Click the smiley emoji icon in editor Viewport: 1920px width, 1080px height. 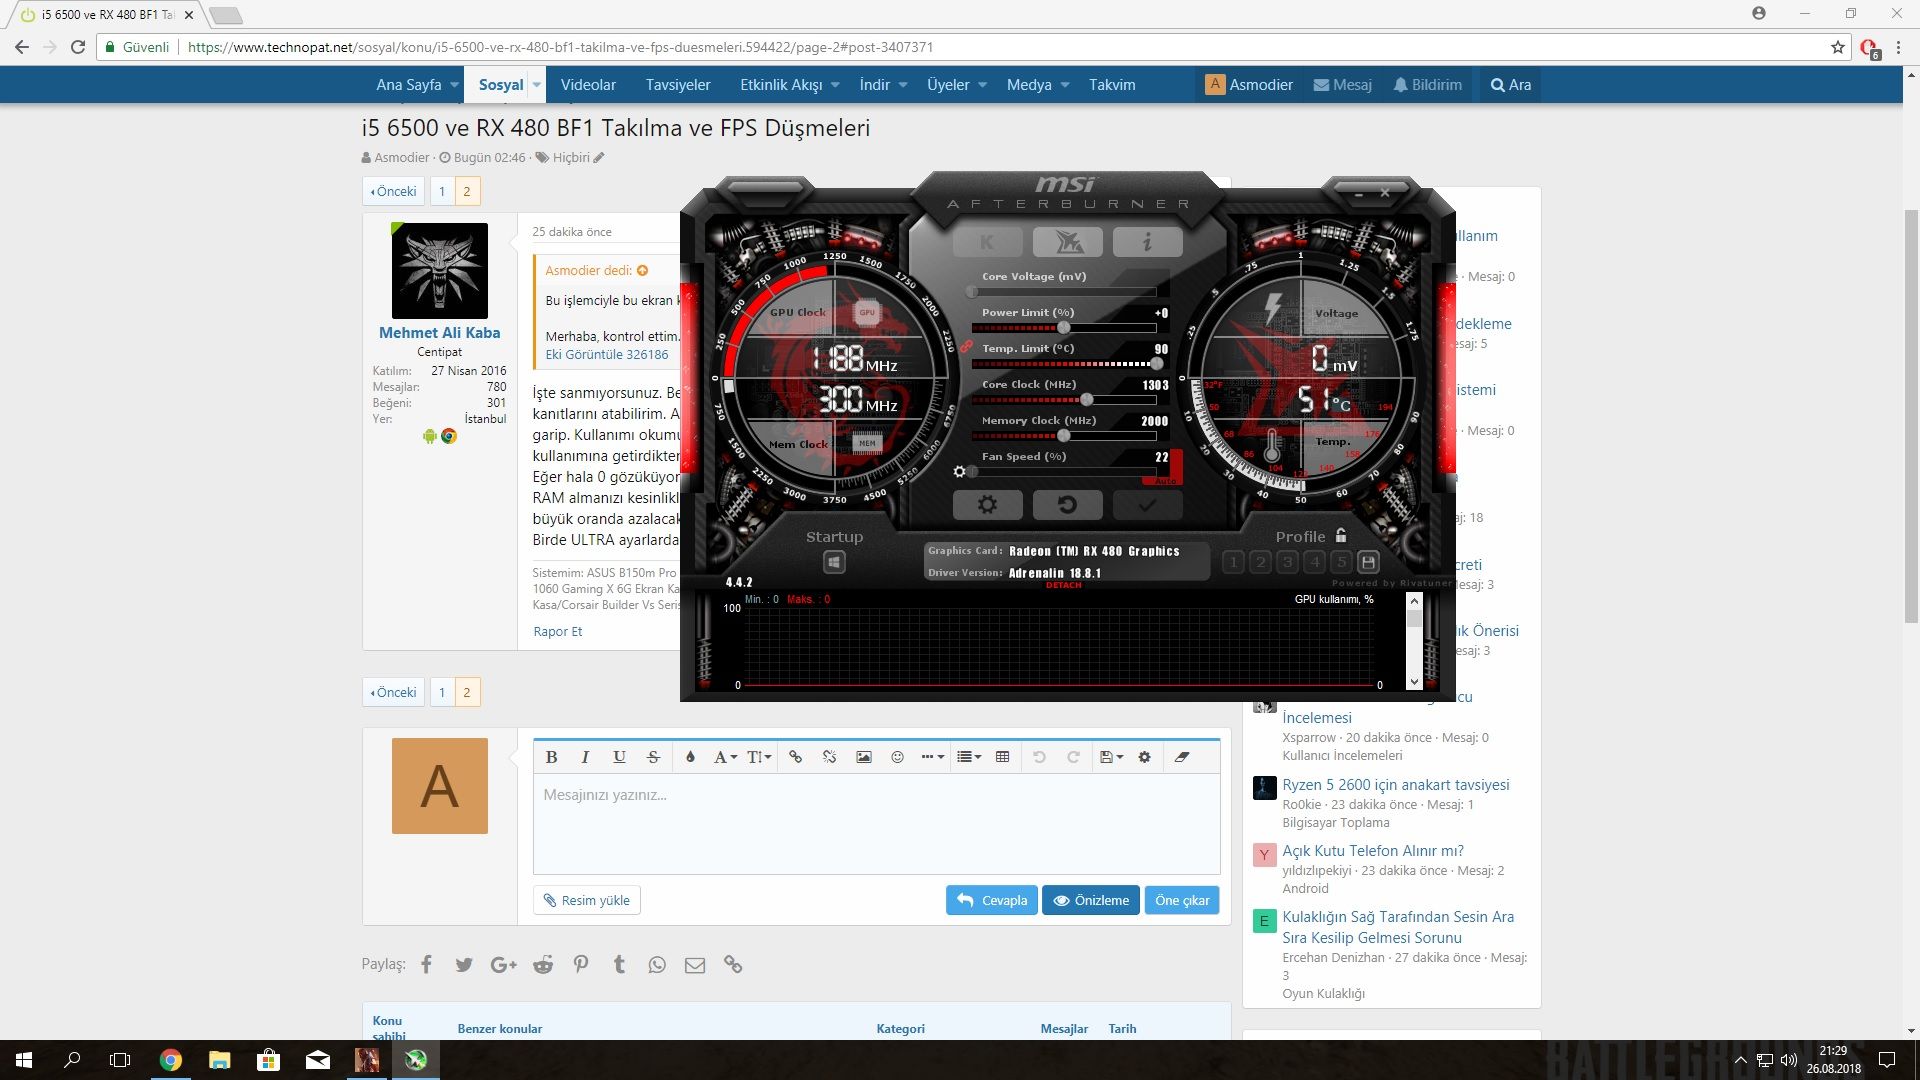pos(897,757)
